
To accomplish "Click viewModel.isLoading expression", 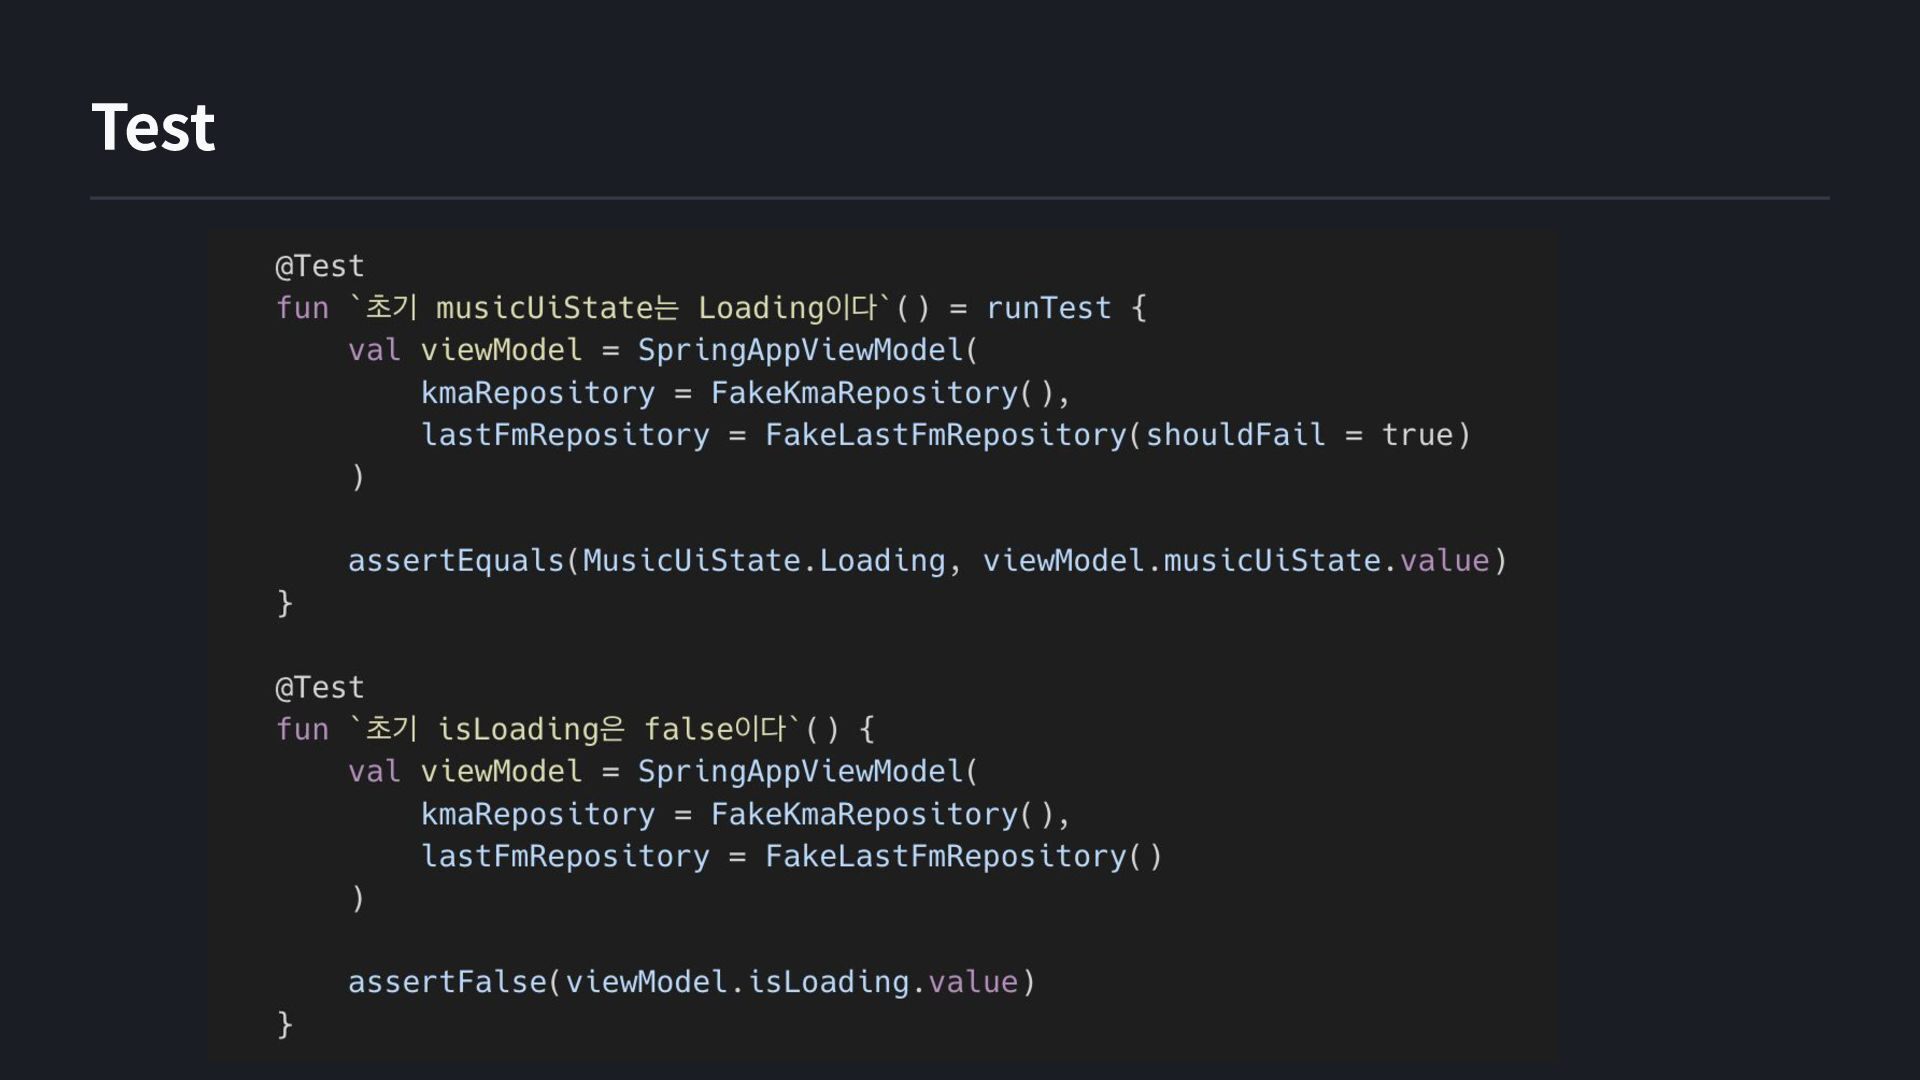I will point(737,982).
